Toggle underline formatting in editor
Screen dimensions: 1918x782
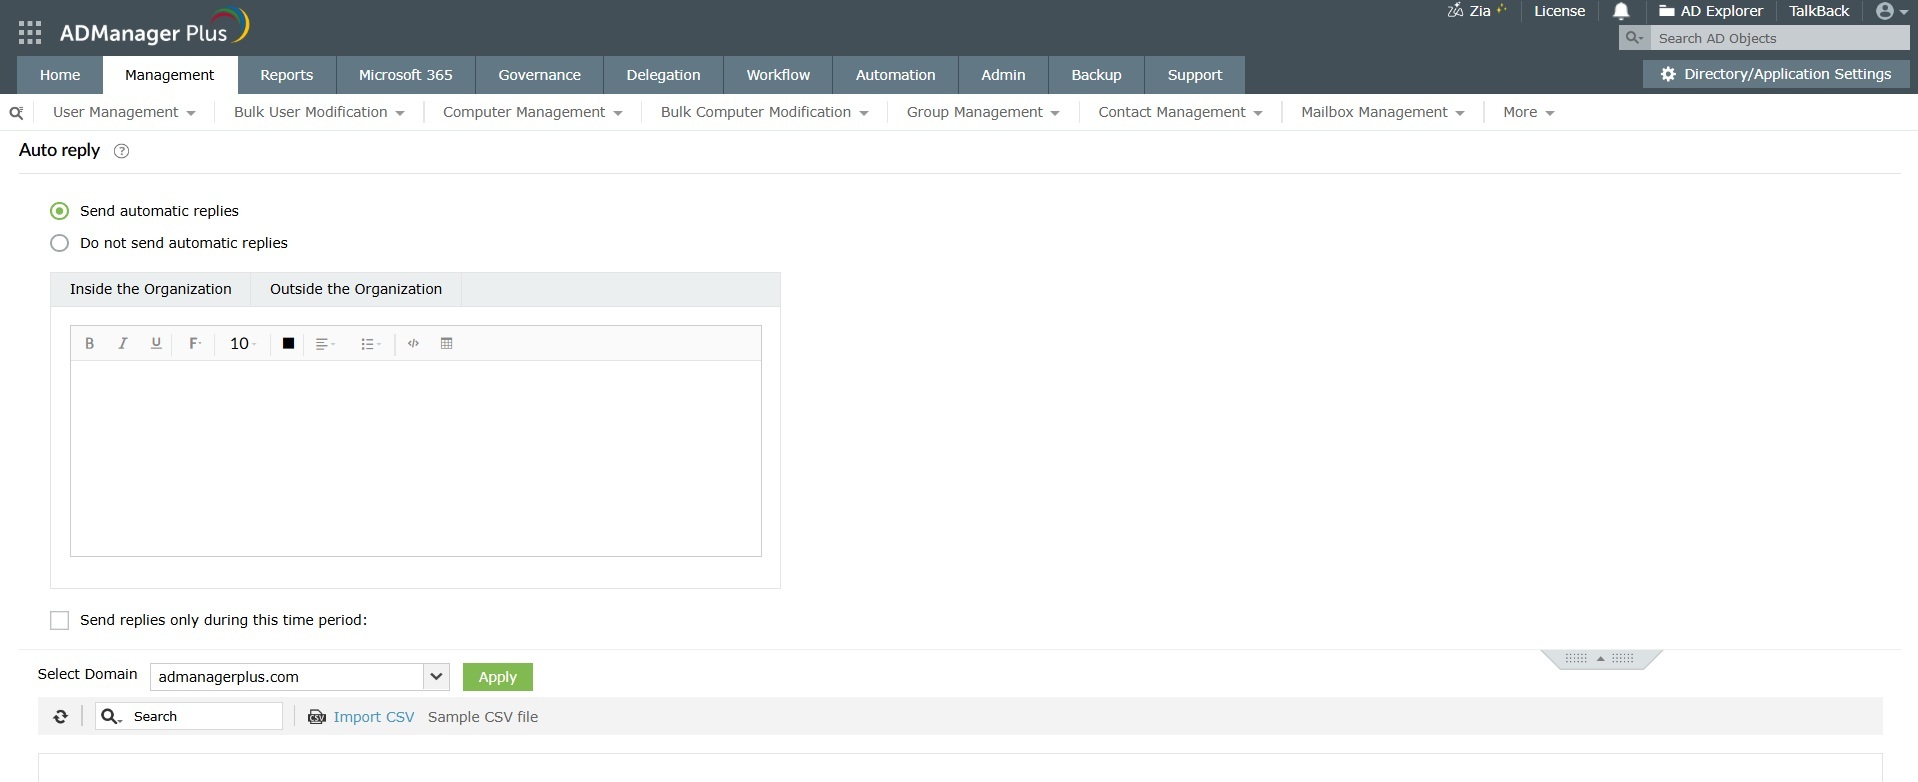[156, 343]
